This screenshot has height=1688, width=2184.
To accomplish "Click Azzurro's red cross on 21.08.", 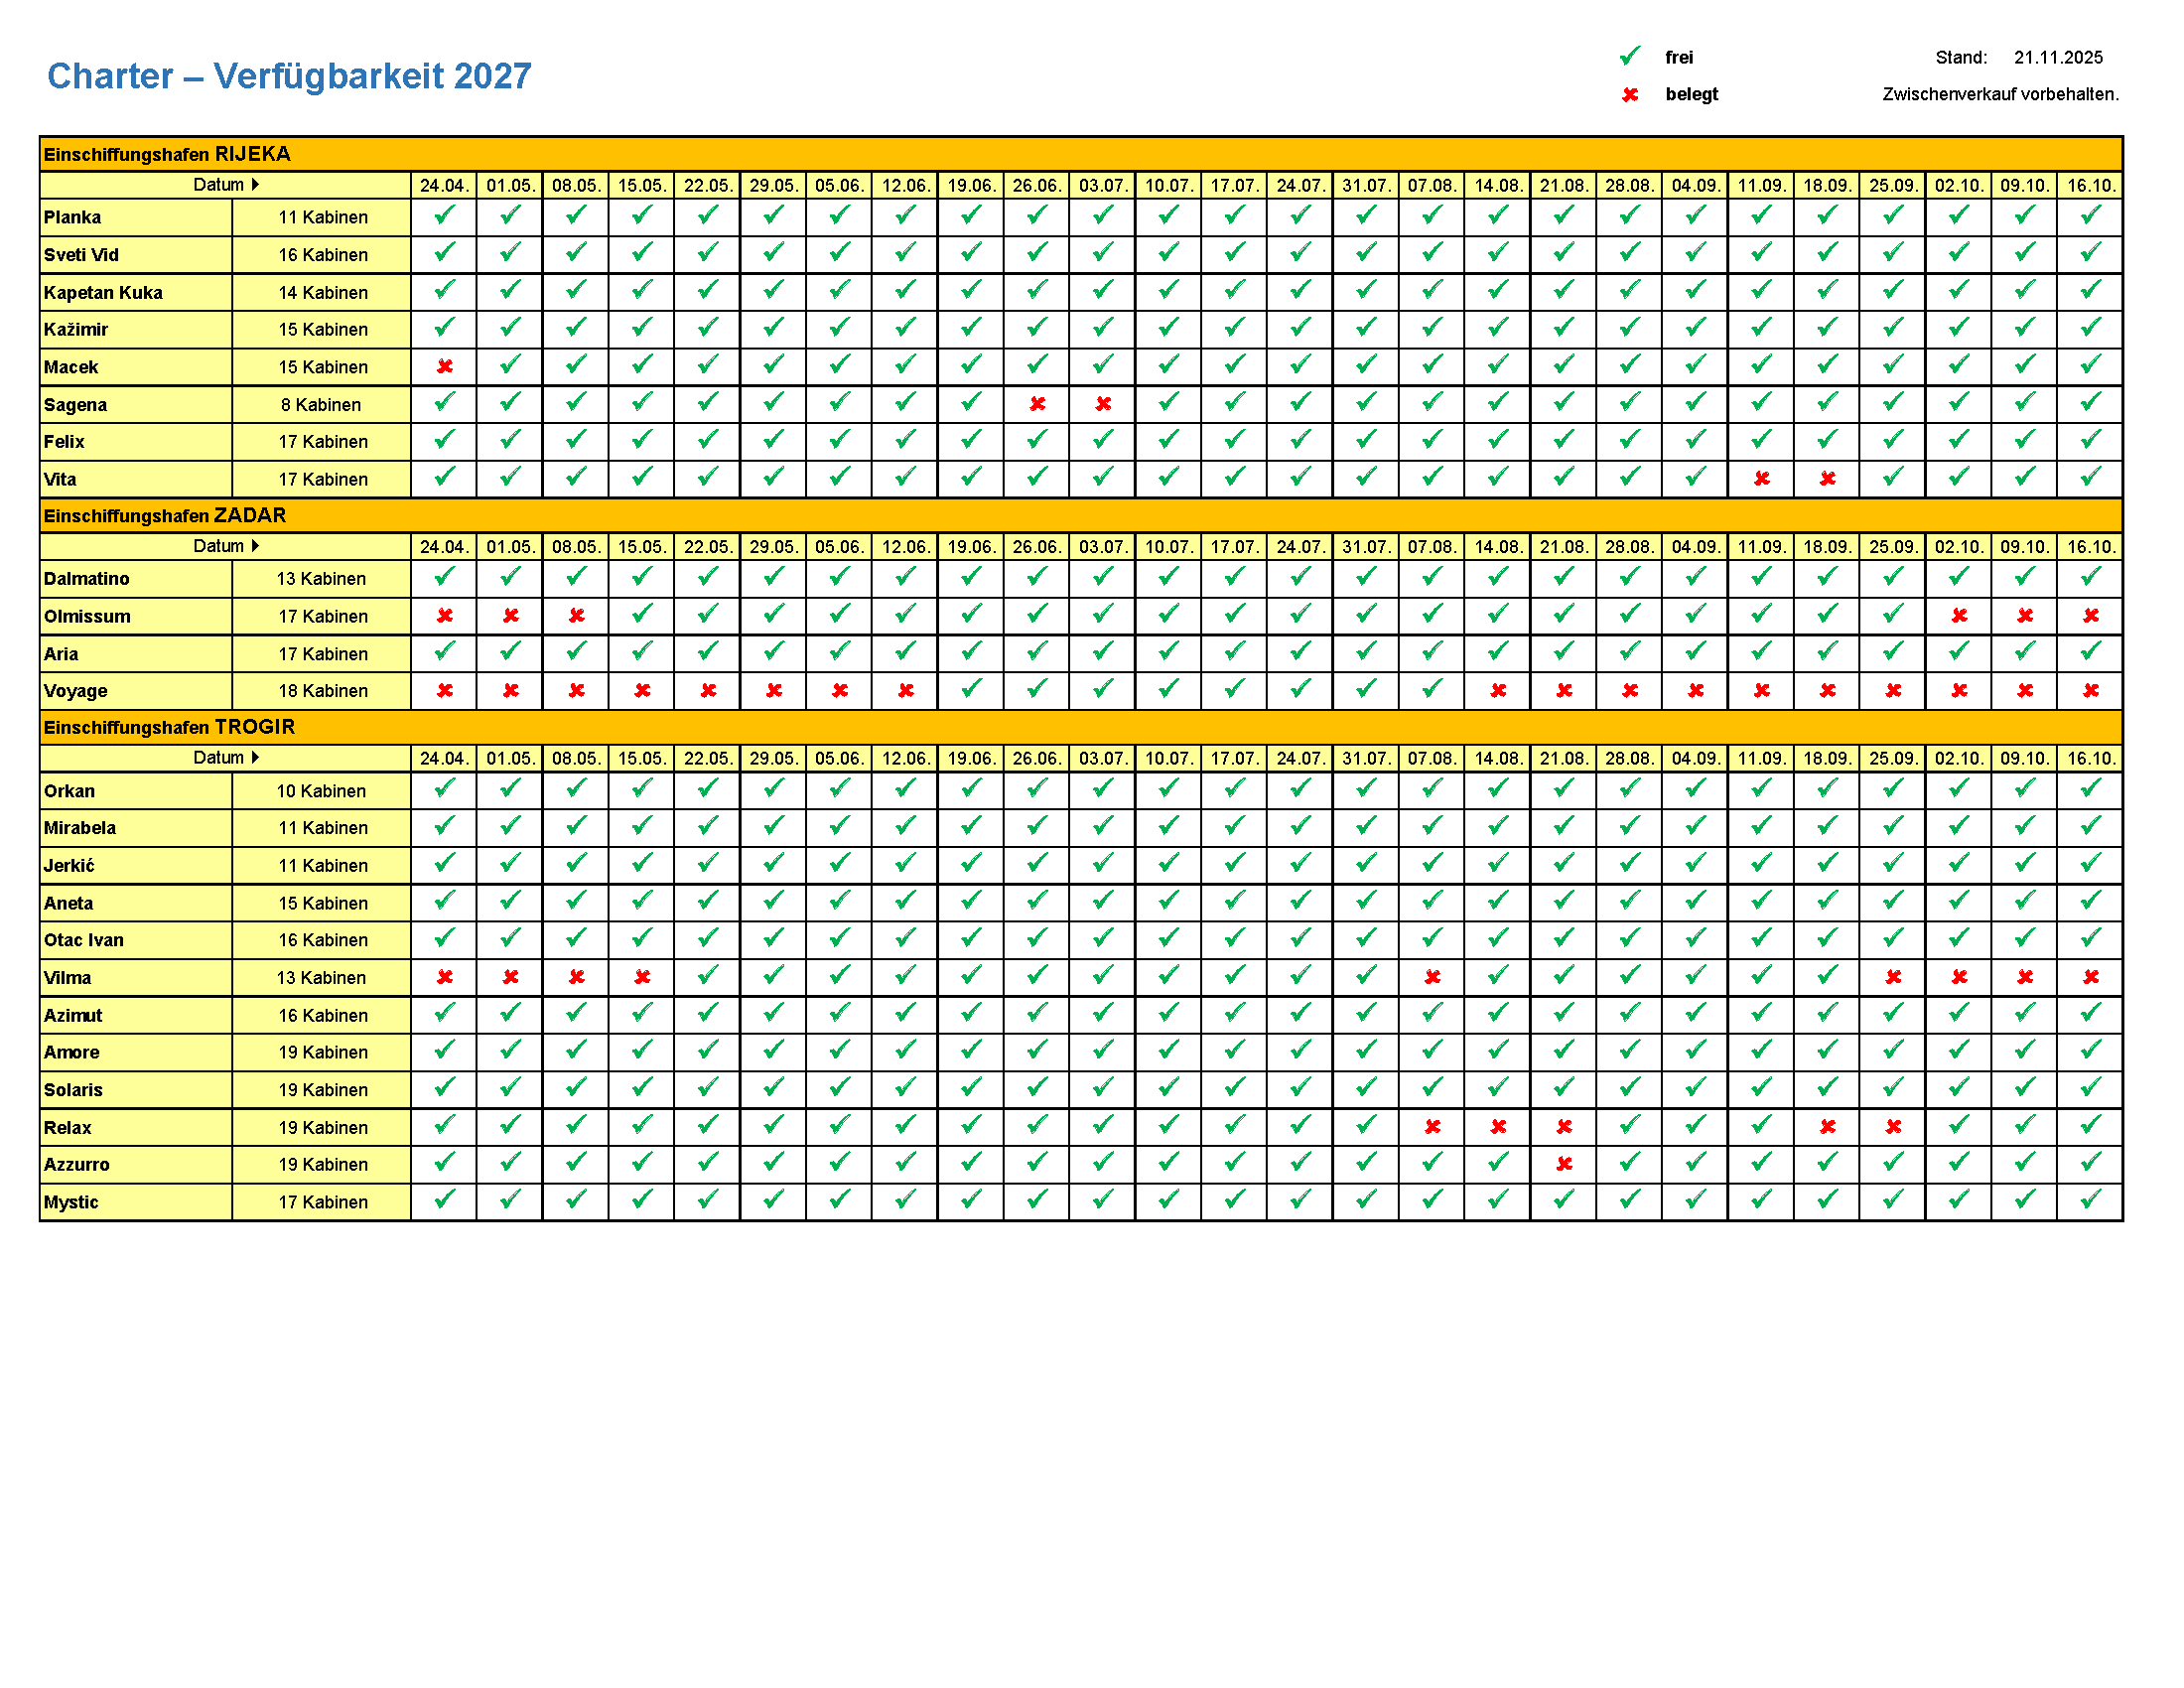I will click(x=1564, y=1164).
